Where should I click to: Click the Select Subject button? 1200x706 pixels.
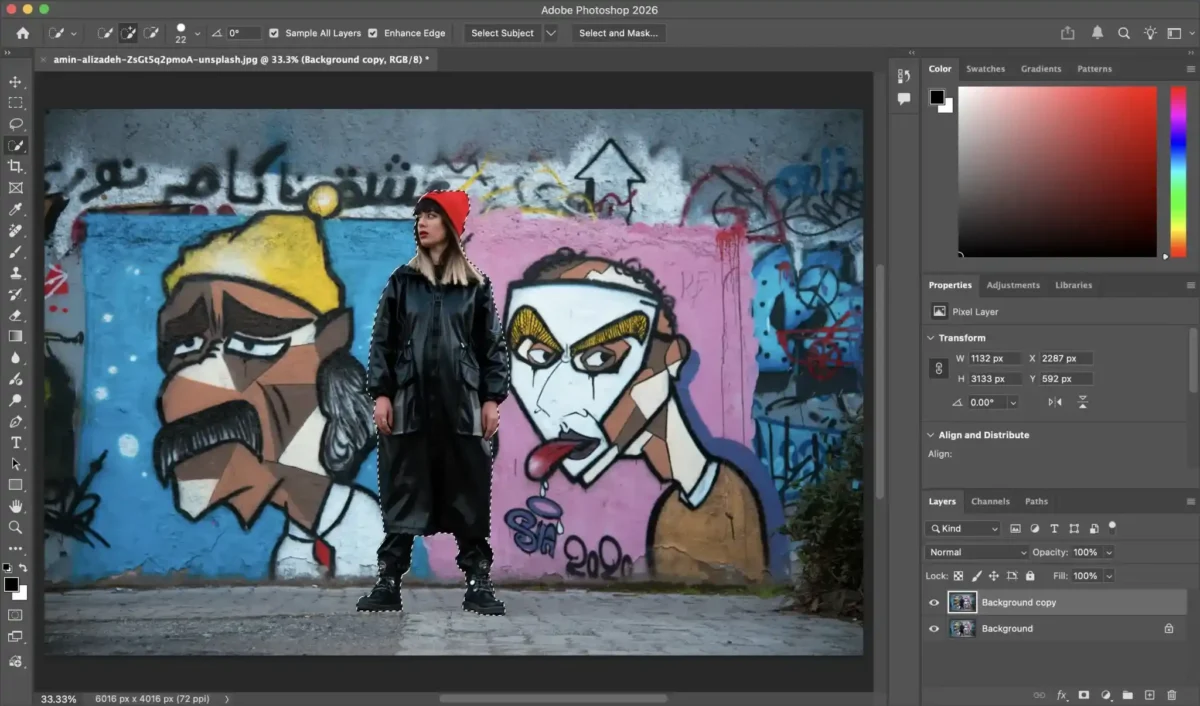(502, 33)
